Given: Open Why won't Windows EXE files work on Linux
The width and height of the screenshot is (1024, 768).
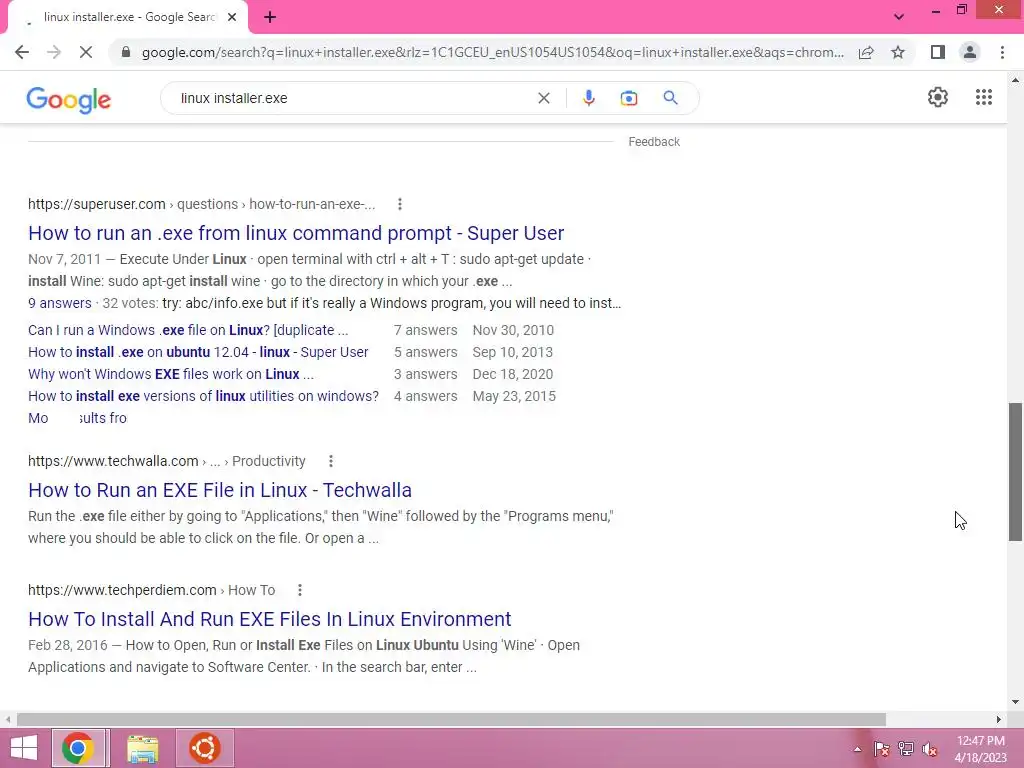Looking at the screenshot, I should tap(171, 374).
